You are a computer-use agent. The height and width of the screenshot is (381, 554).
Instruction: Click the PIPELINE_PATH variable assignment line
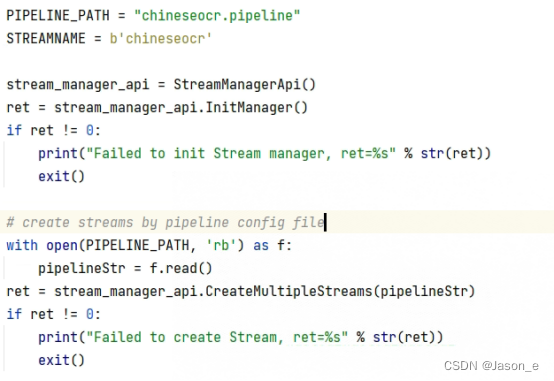pos(153,16)
